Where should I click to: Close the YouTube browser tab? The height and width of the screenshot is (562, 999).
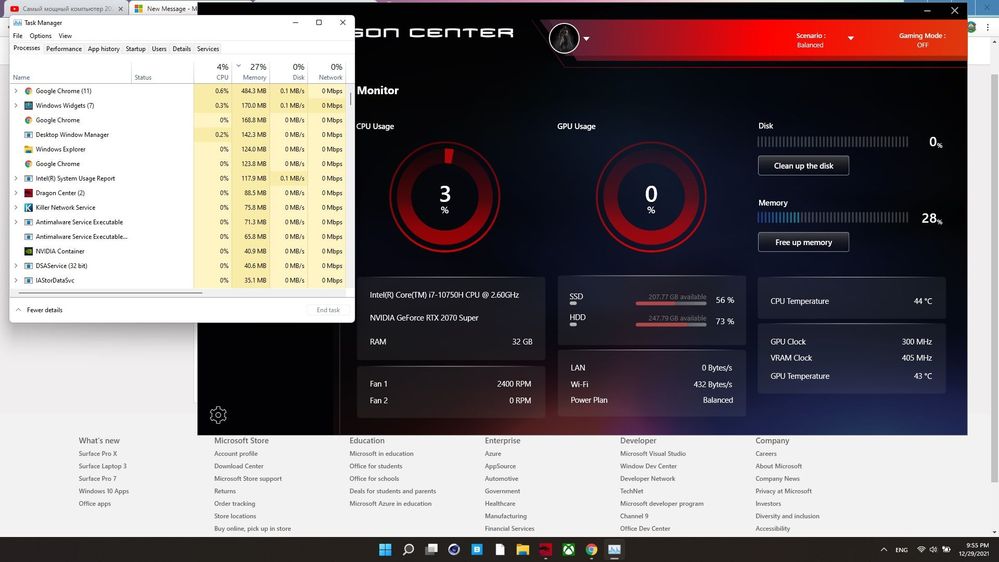click(120, 9)
